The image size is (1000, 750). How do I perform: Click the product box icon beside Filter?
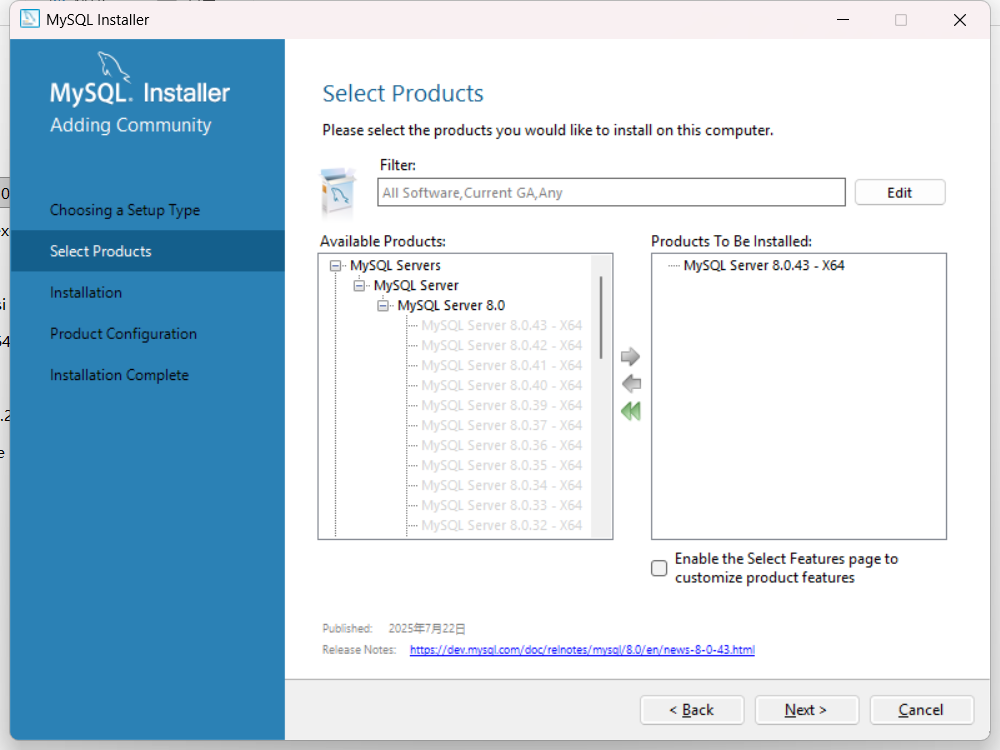coord(337,192)
